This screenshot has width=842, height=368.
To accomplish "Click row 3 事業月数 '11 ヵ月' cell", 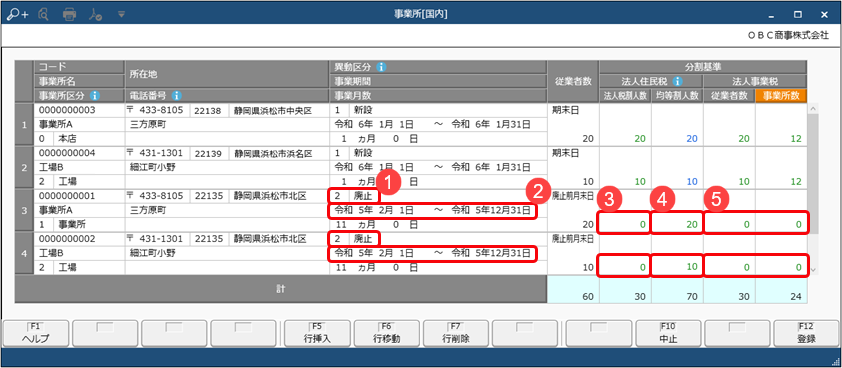I will pos(438,224).
